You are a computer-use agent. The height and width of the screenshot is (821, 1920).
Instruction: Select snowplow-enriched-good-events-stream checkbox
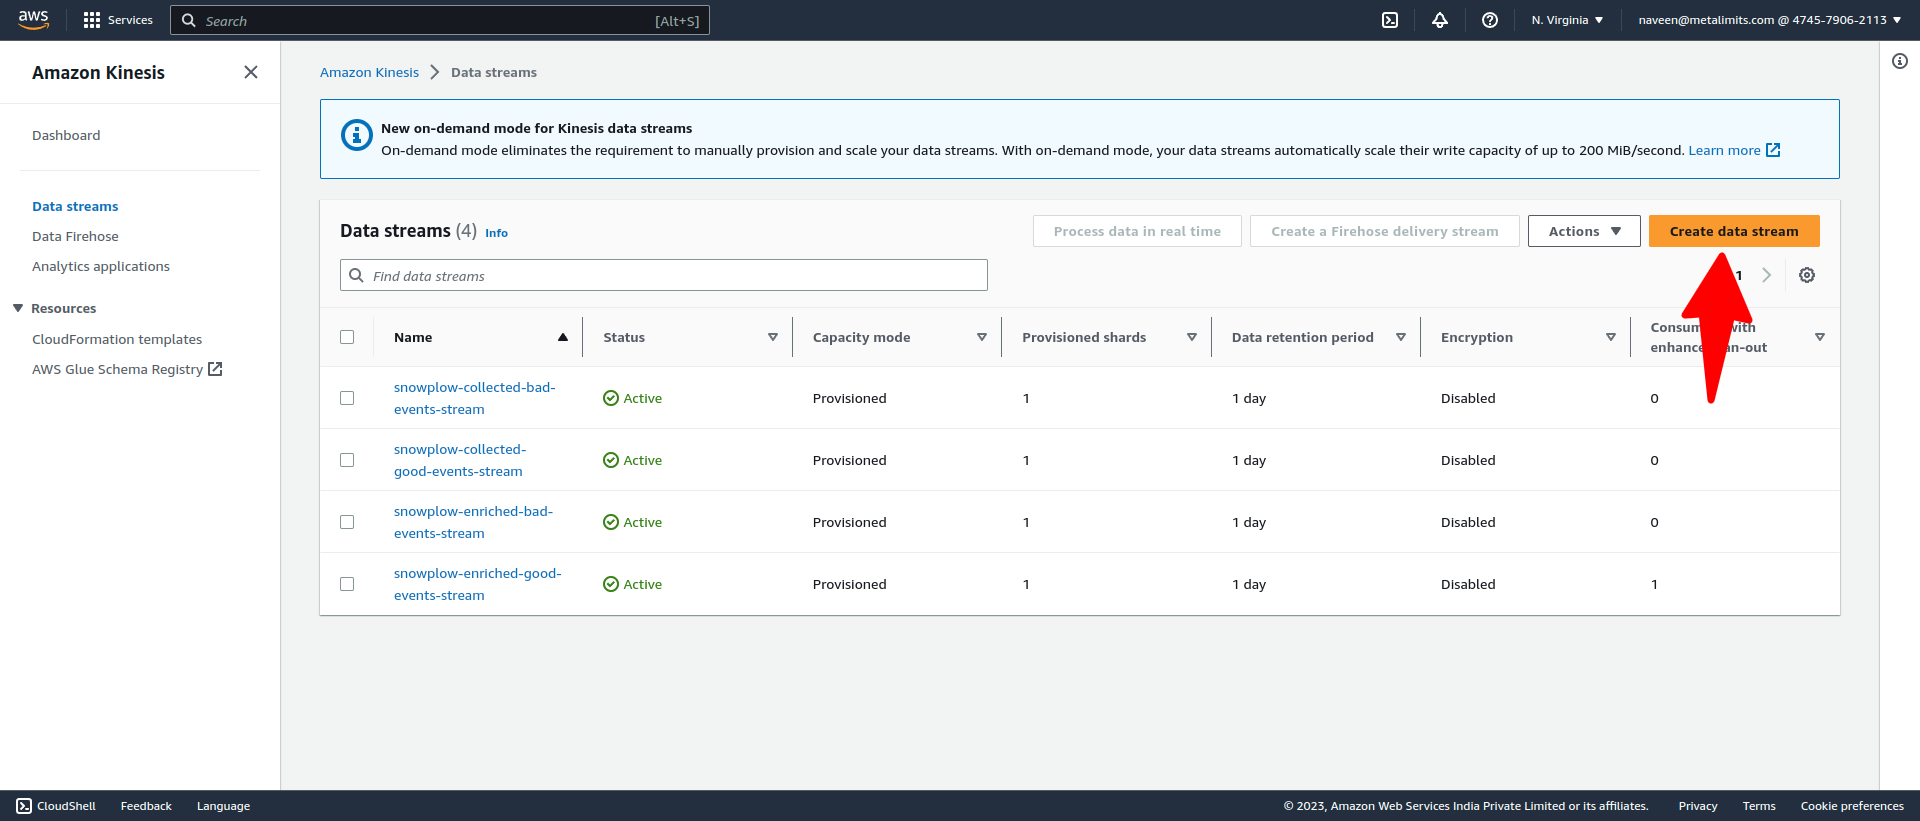coord(347,584)
